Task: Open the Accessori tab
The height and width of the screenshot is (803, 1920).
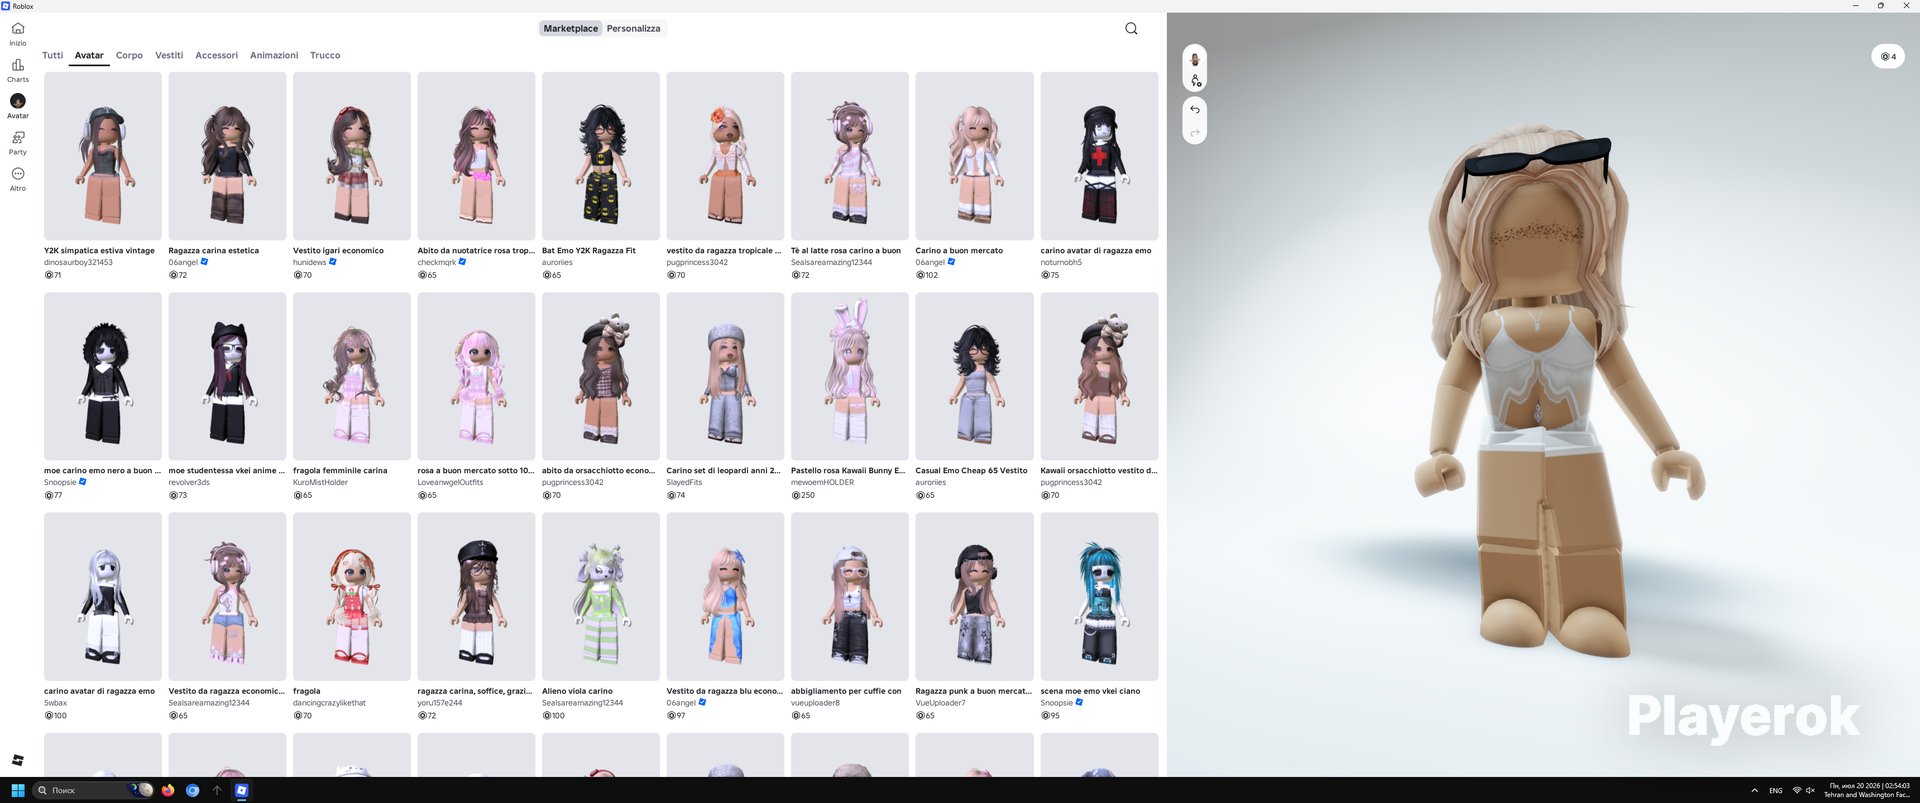Action: coord(216,56)
